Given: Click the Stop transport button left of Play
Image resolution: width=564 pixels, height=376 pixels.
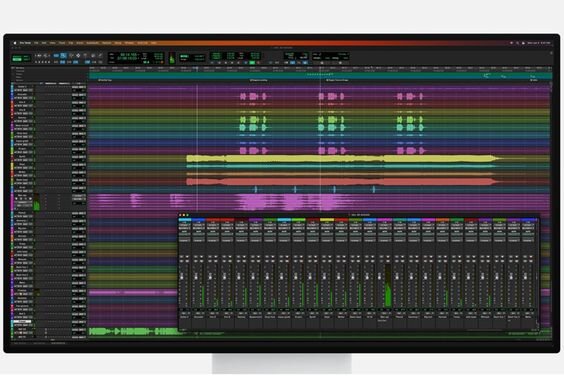Looking at the screenshot, I should (x=246, y=63).
